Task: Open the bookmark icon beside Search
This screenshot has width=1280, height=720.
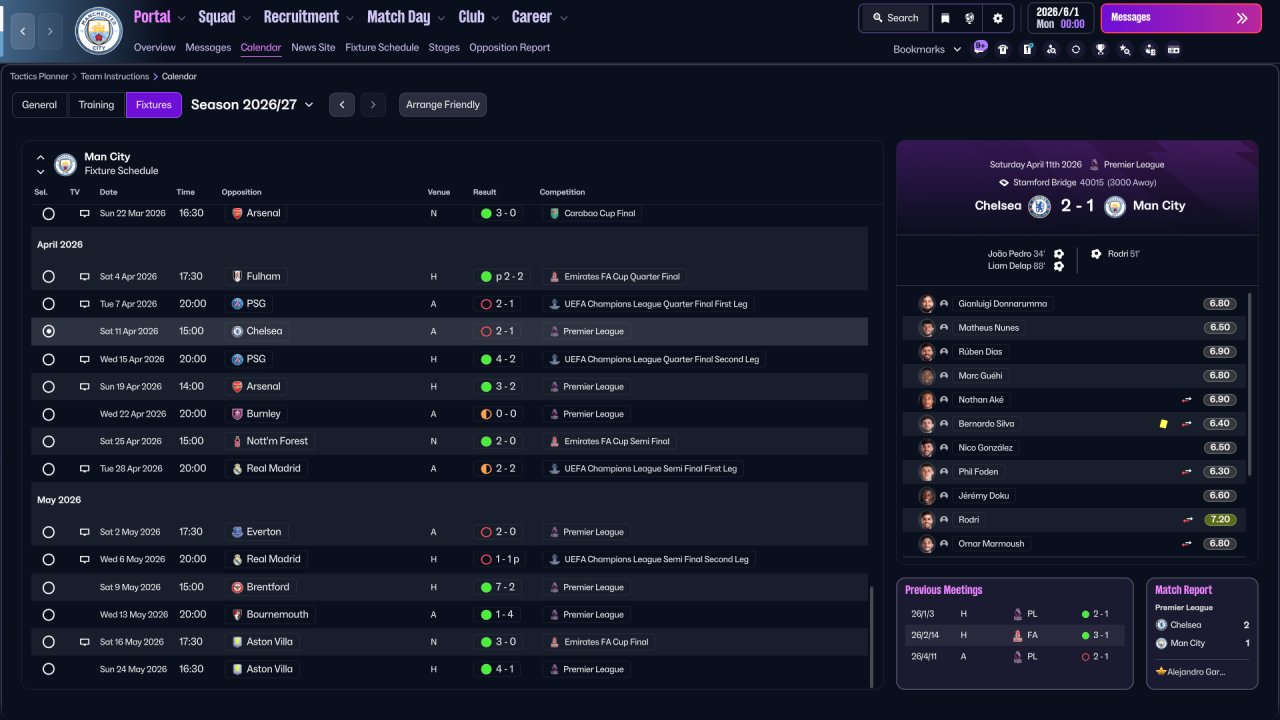Action: click(x=946, y=18)
